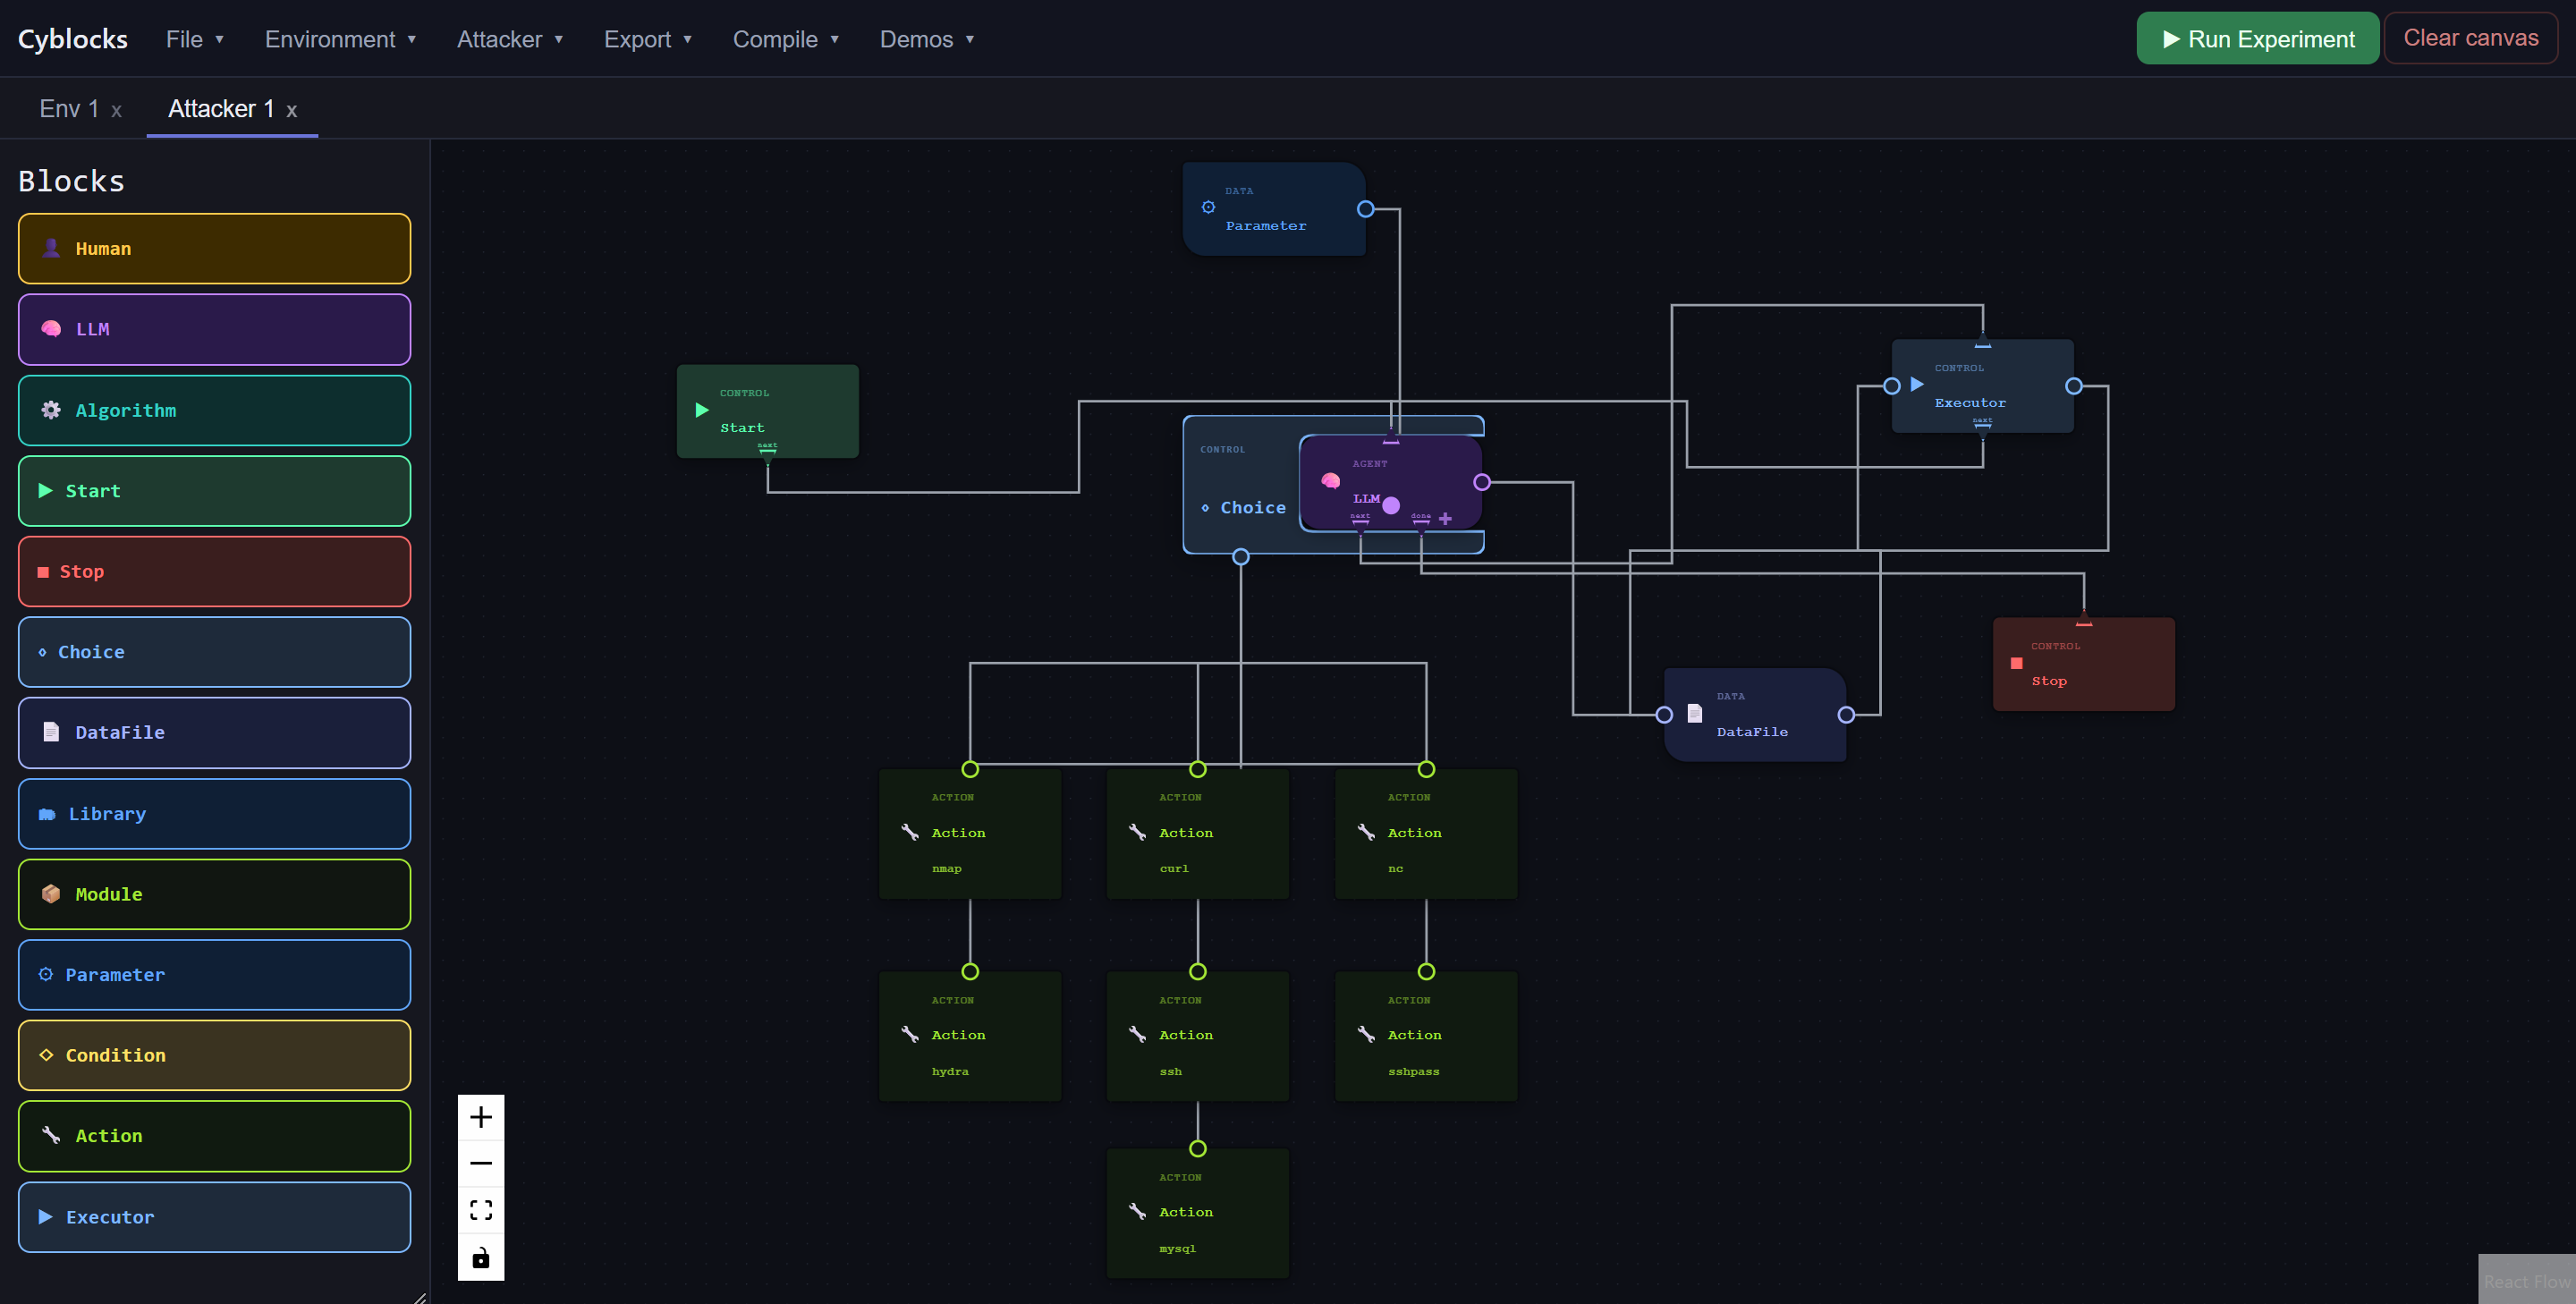Click the DataFile node right handle

click(1846, 715)
